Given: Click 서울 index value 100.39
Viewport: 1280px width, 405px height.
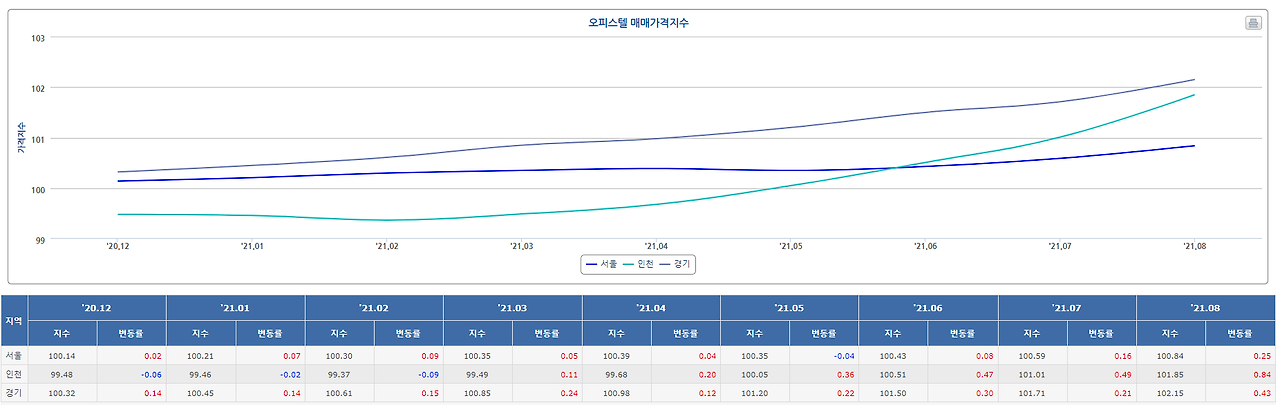Looking at the screenshot, I should 616,355.
